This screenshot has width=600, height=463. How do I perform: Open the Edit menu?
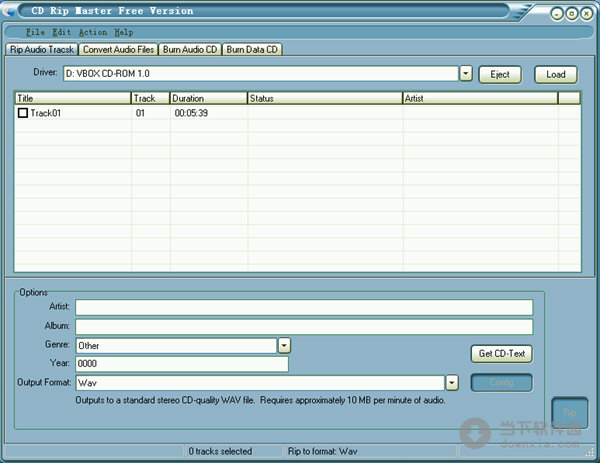coord(62,32)
